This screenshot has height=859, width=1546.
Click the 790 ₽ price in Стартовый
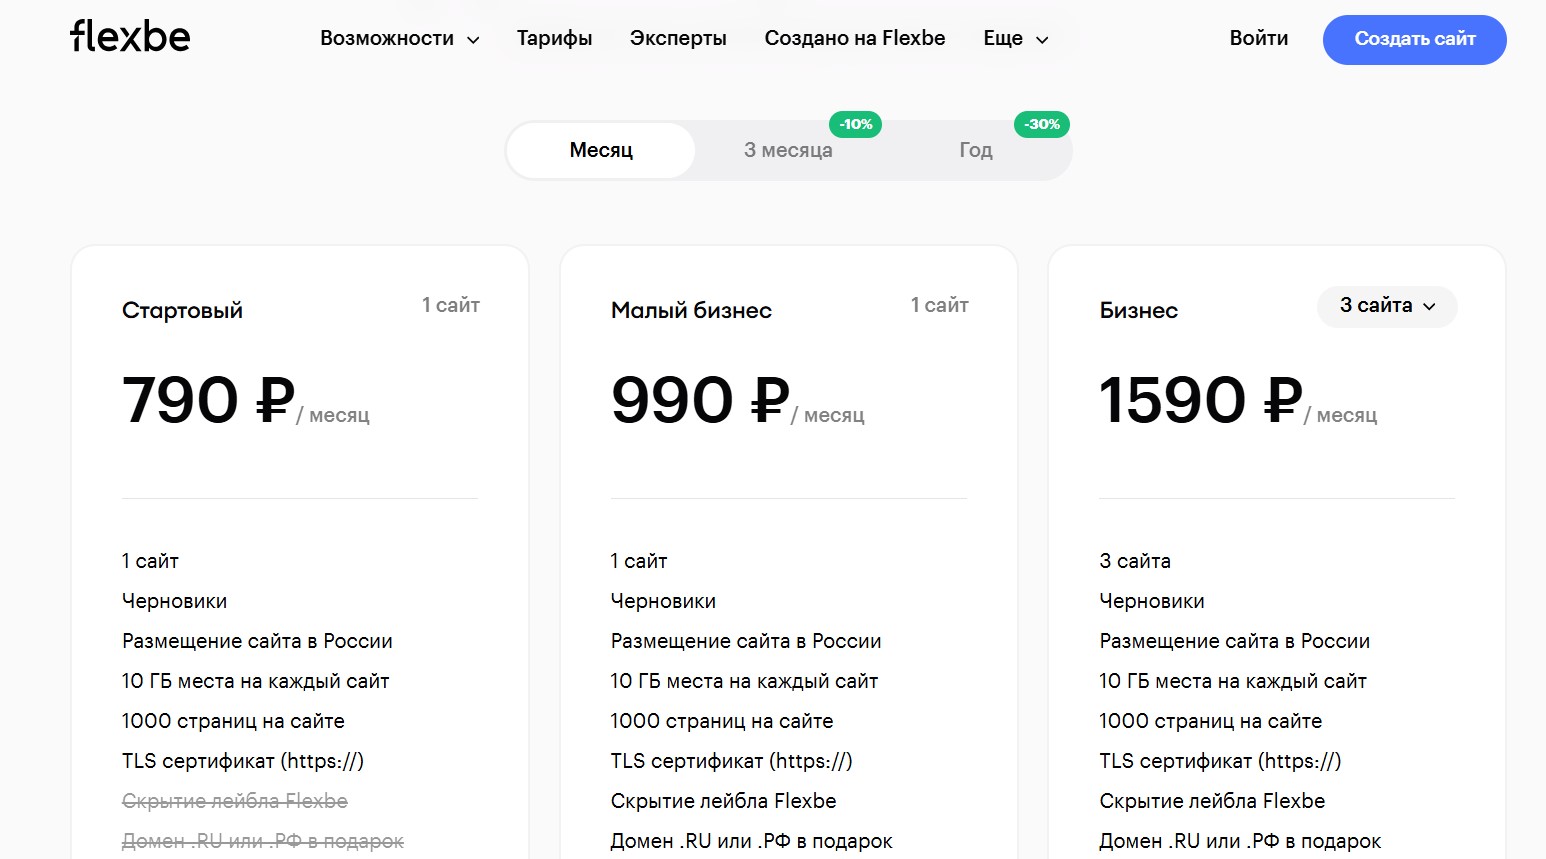208,401
